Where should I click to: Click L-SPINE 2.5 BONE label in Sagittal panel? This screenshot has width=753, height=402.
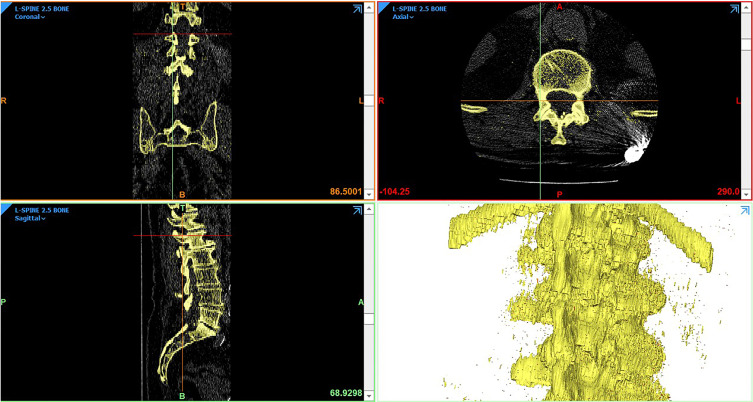pos(42,211)
